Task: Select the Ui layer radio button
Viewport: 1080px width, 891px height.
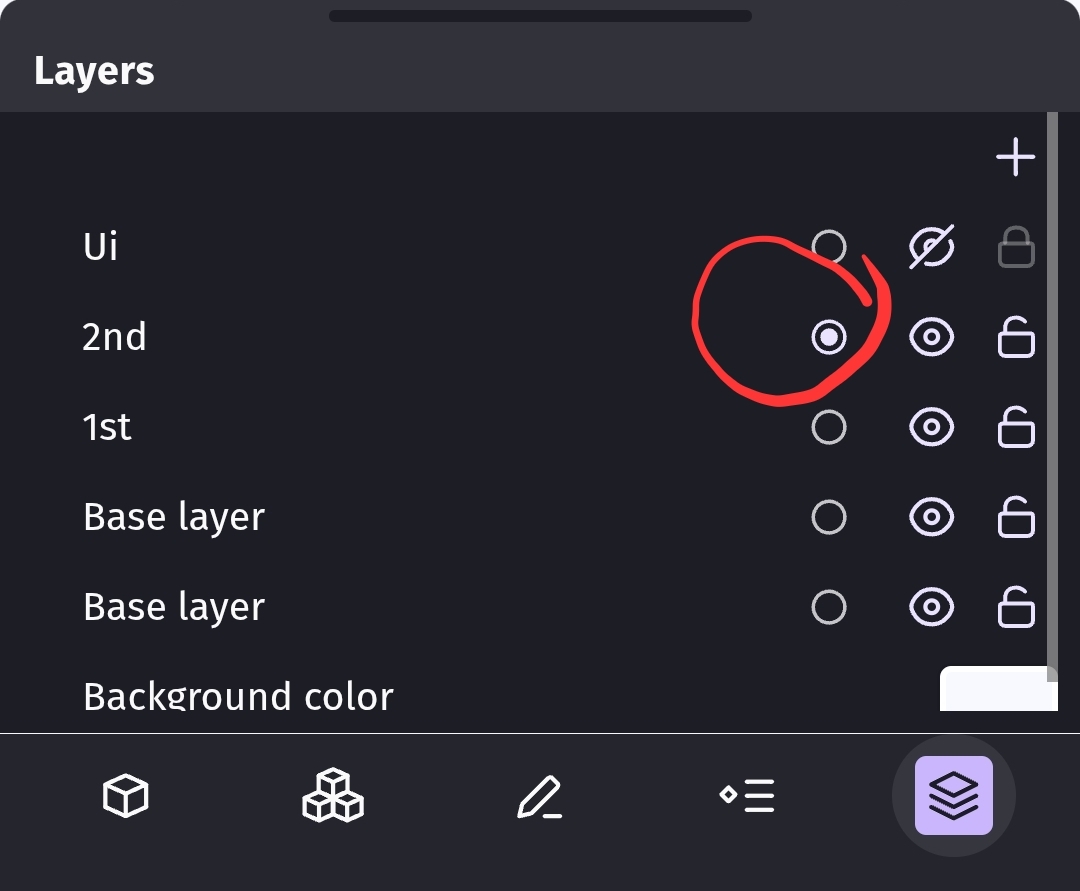Action: point(829,247)
